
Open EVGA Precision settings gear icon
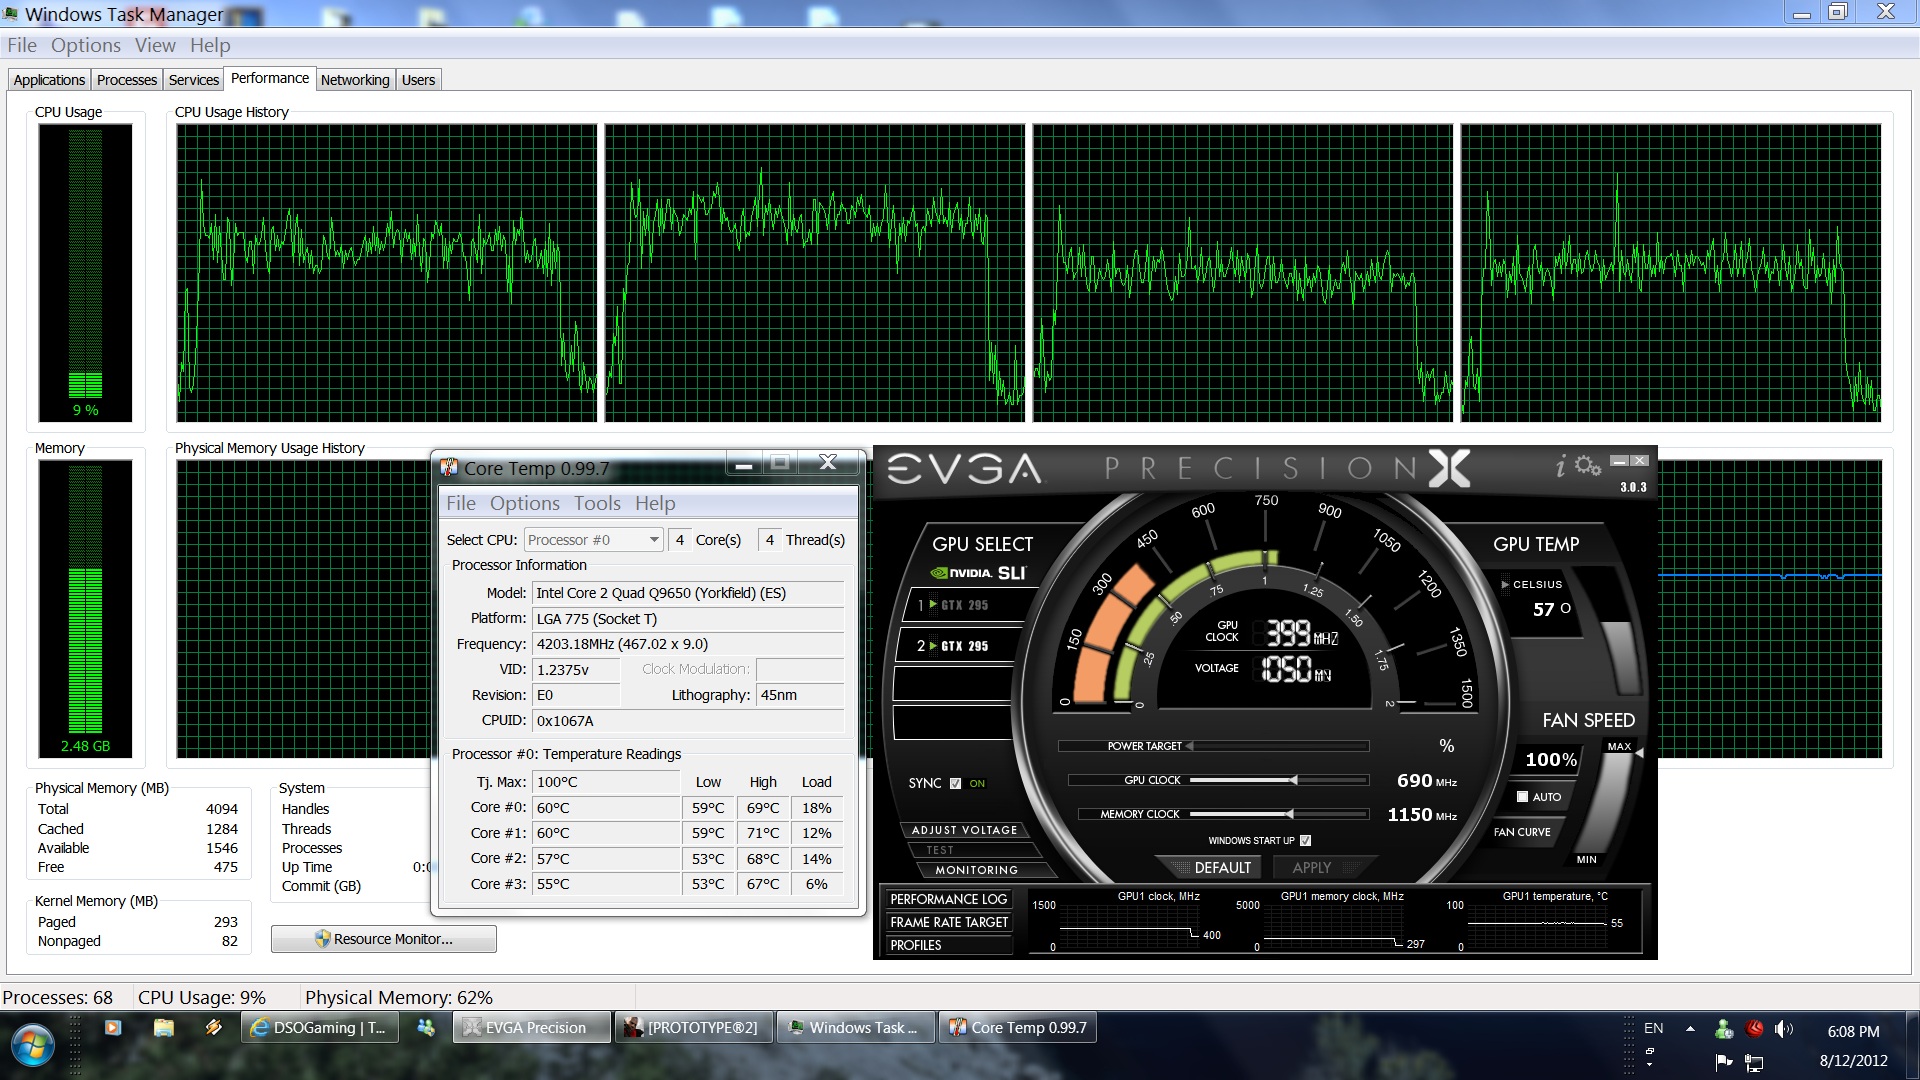coord(1587,466)
